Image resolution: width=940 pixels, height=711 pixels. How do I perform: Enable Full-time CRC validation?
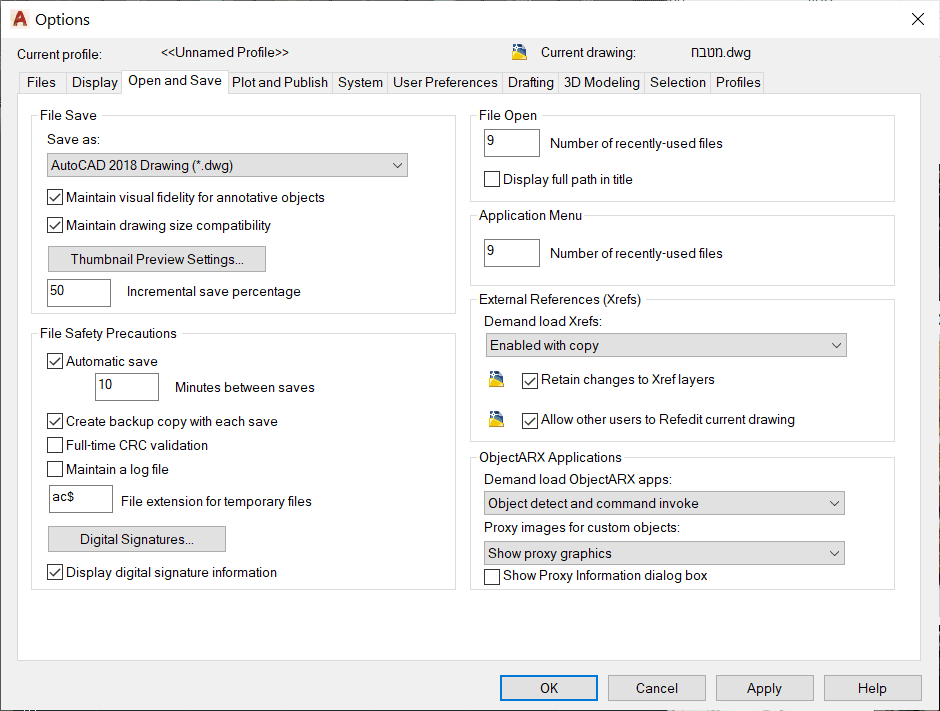pyautogui.click(x=55, y=446)
